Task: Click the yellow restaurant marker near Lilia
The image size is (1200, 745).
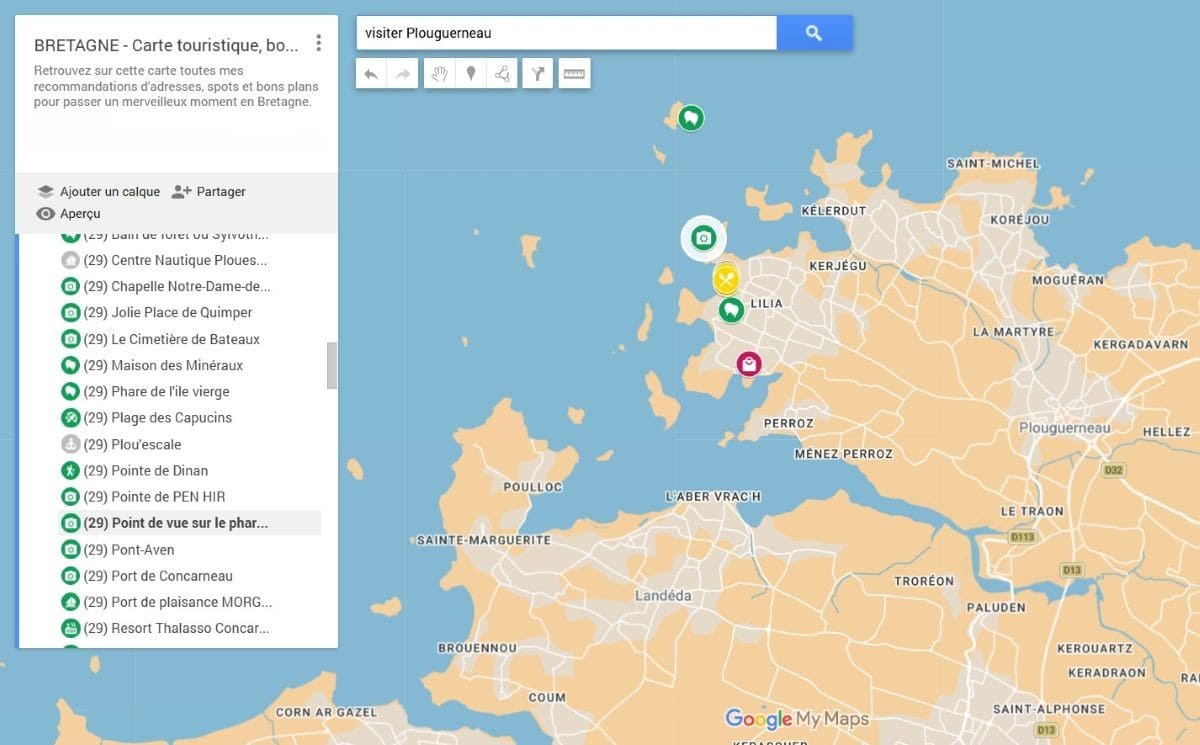Action: tap(726, 279)
